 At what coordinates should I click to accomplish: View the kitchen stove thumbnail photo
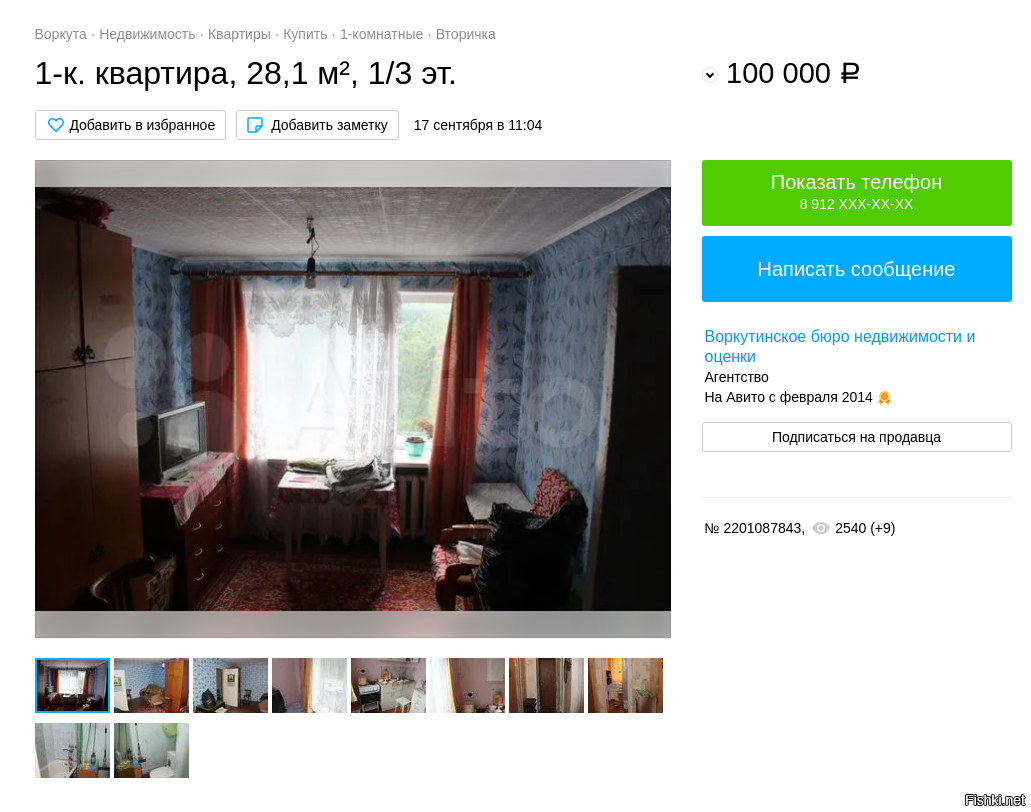(389, 685)
